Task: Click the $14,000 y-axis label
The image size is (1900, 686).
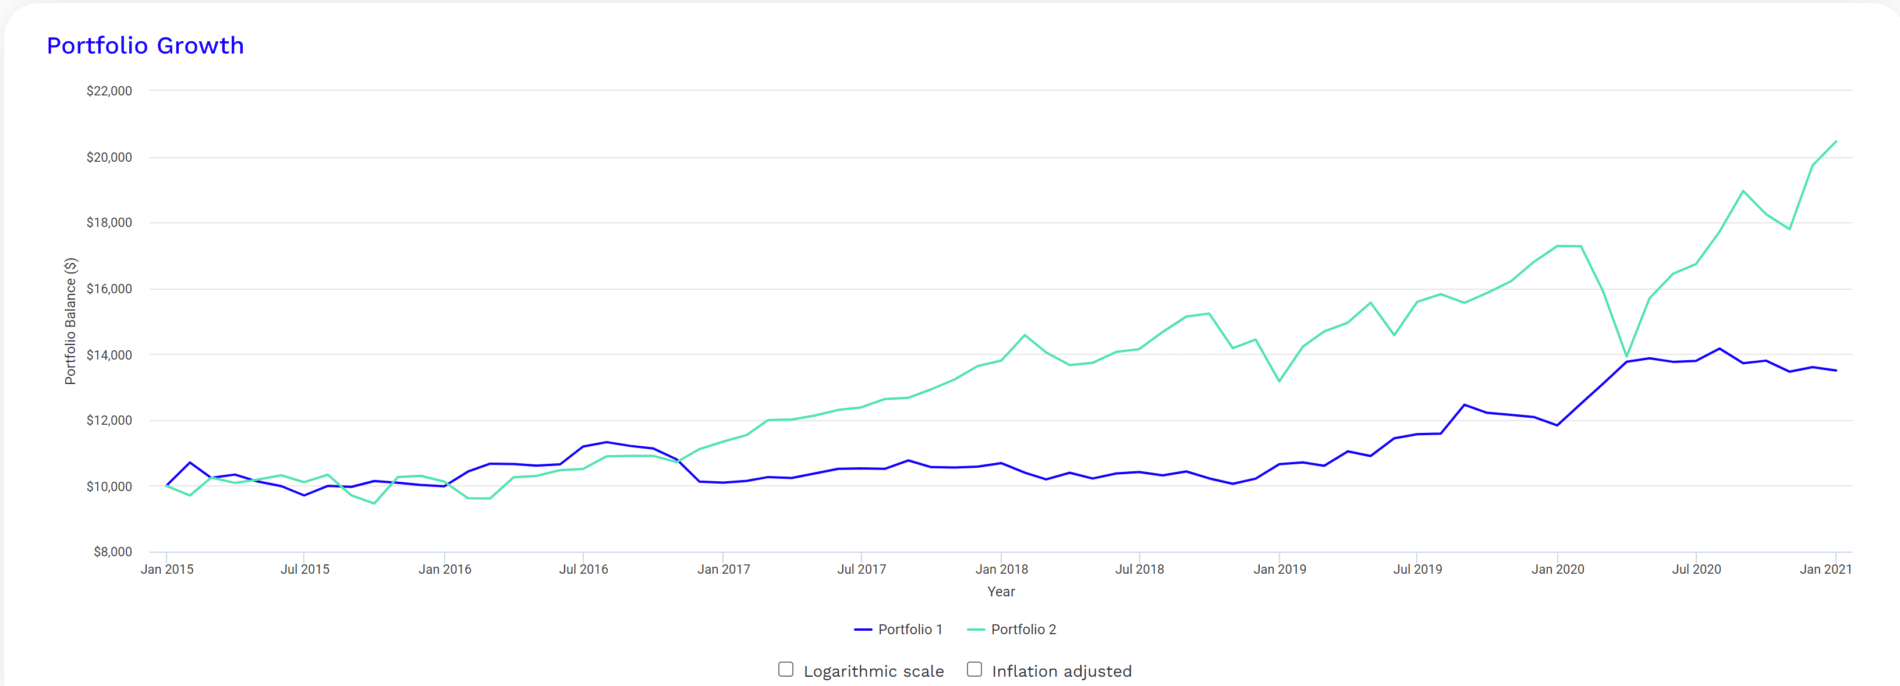Action: (x=109, y=355)
